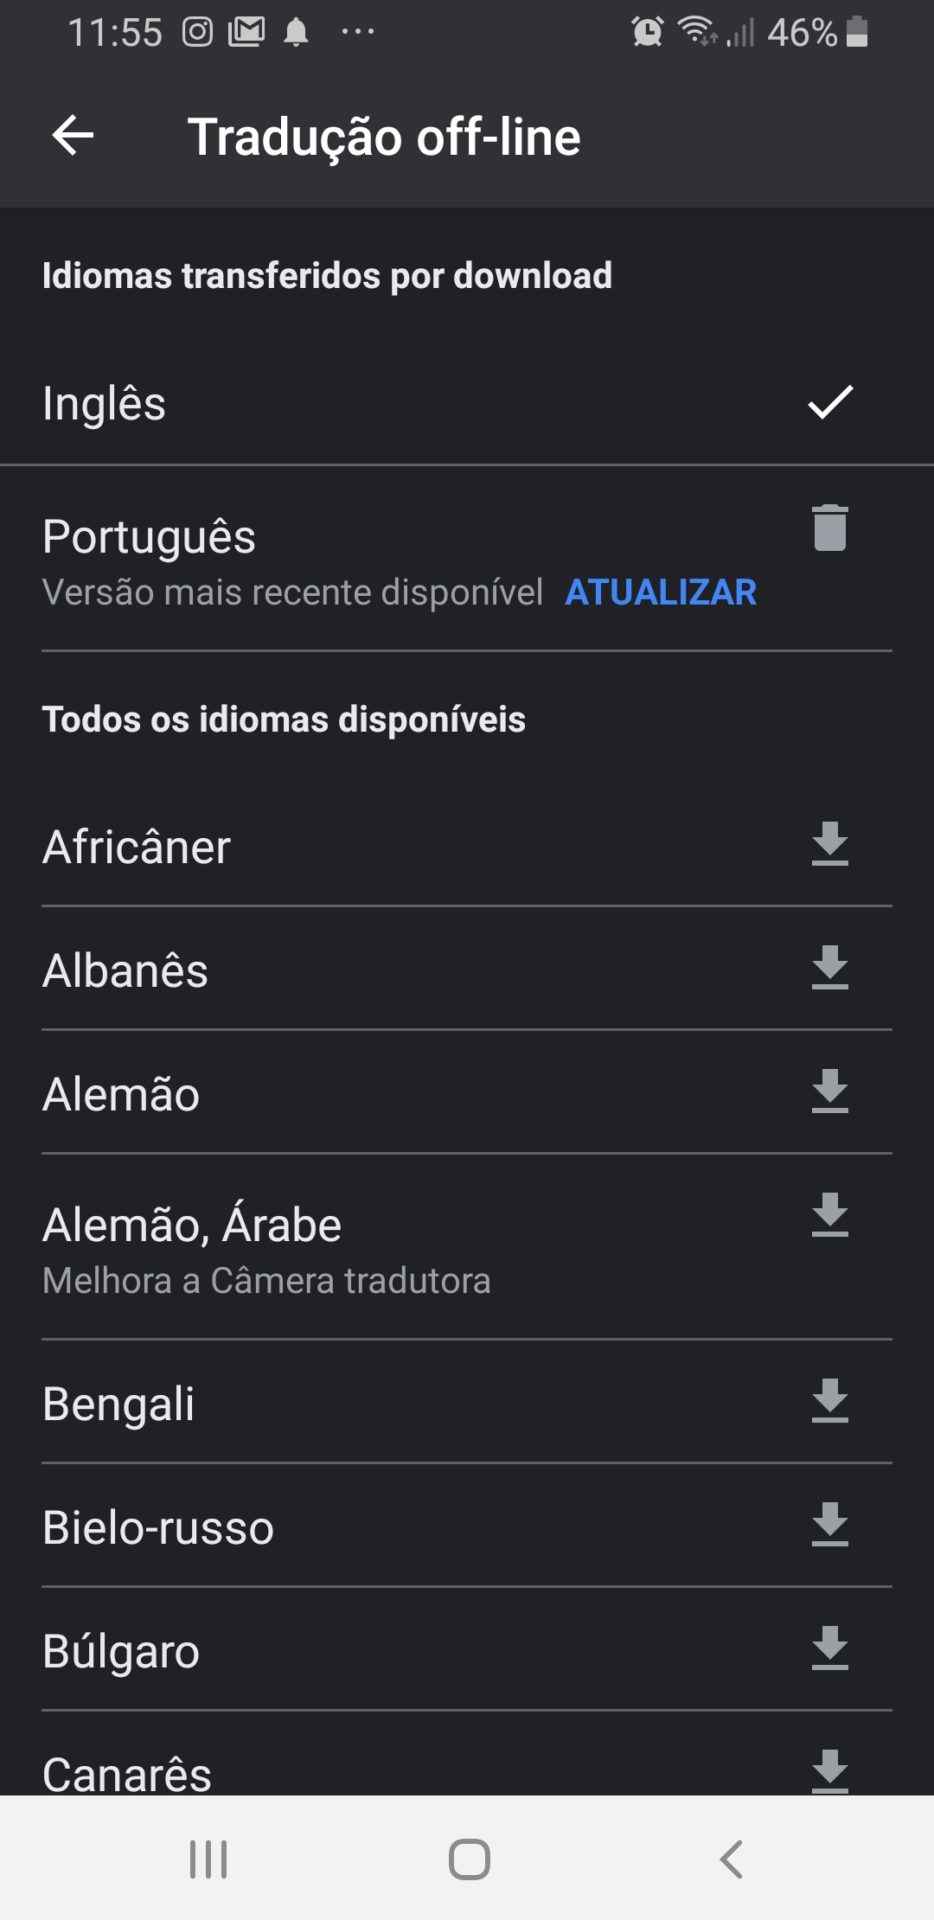Download the Bengali language pack

(x=829, y=1402)
